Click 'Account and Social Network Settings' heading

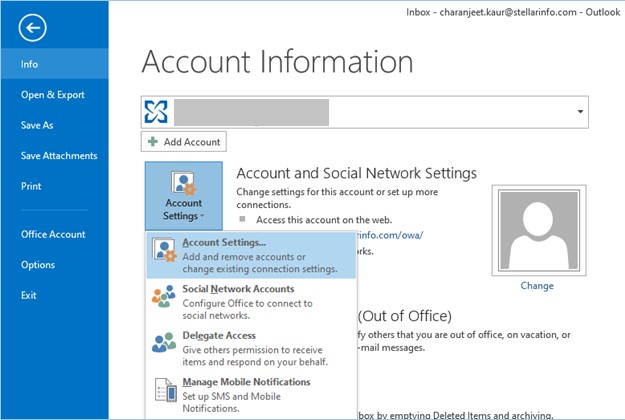click(356, 173)
